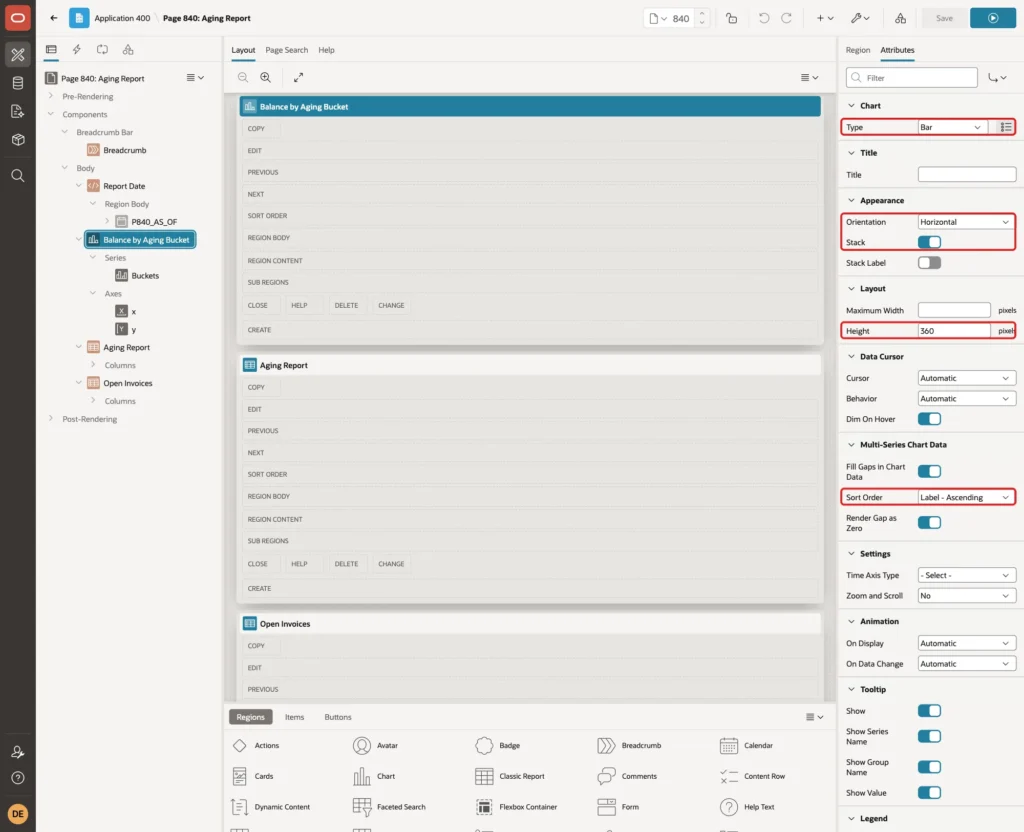
Task: Open the Sort Order dropdown
Action: coord(966,497)
